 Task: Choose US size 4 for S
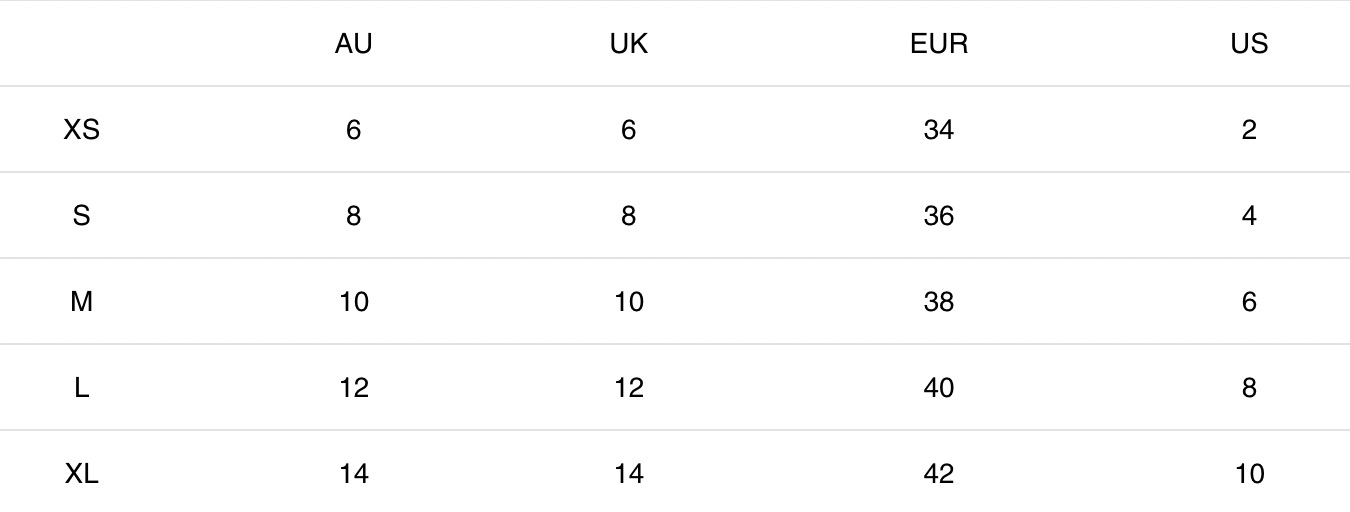pyautogui.click(x=1249, y=216)
